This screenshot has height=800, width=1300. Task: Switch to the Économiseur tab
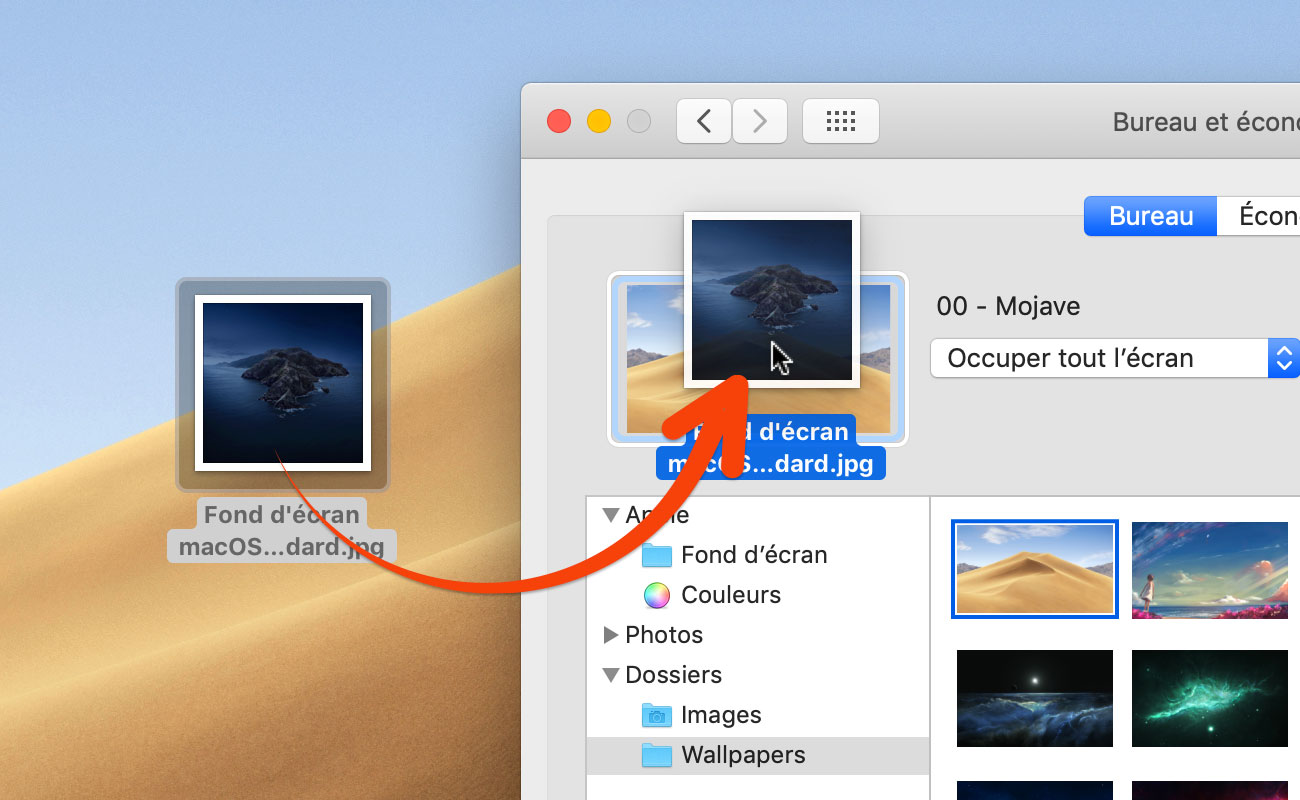(1266, 215)
